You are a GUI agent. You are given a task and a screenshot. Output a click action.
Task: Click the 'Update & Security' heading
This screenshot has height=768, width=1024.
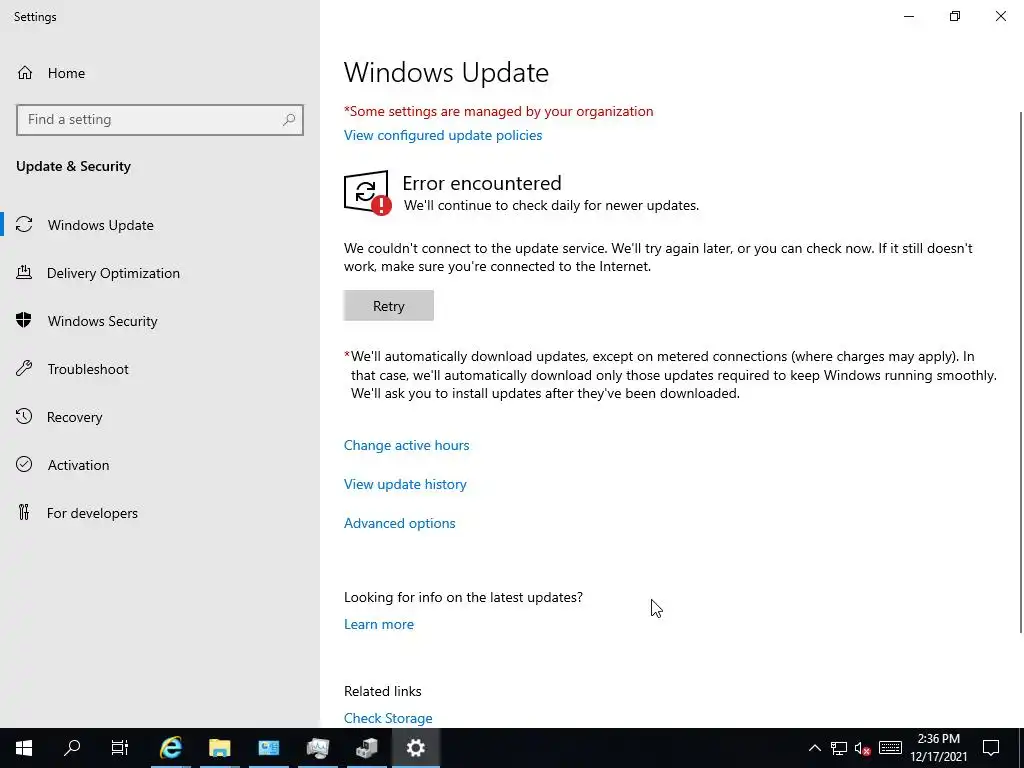pos(73,166)
